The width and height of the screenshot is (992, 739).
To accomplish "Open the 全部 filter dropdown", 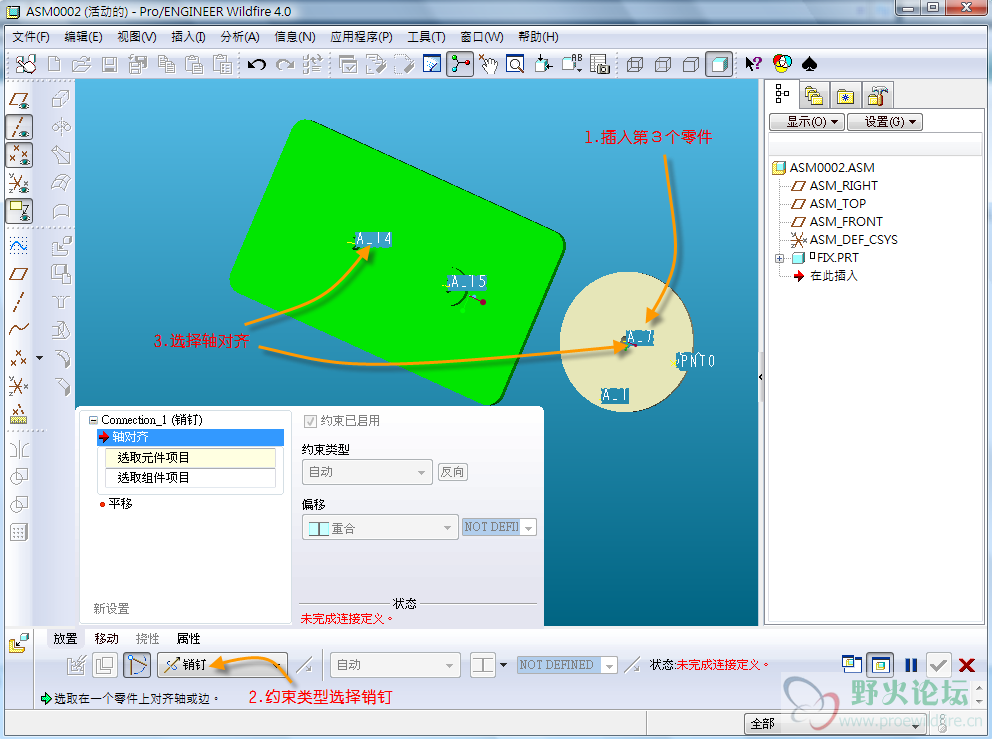I will point(836,723).
